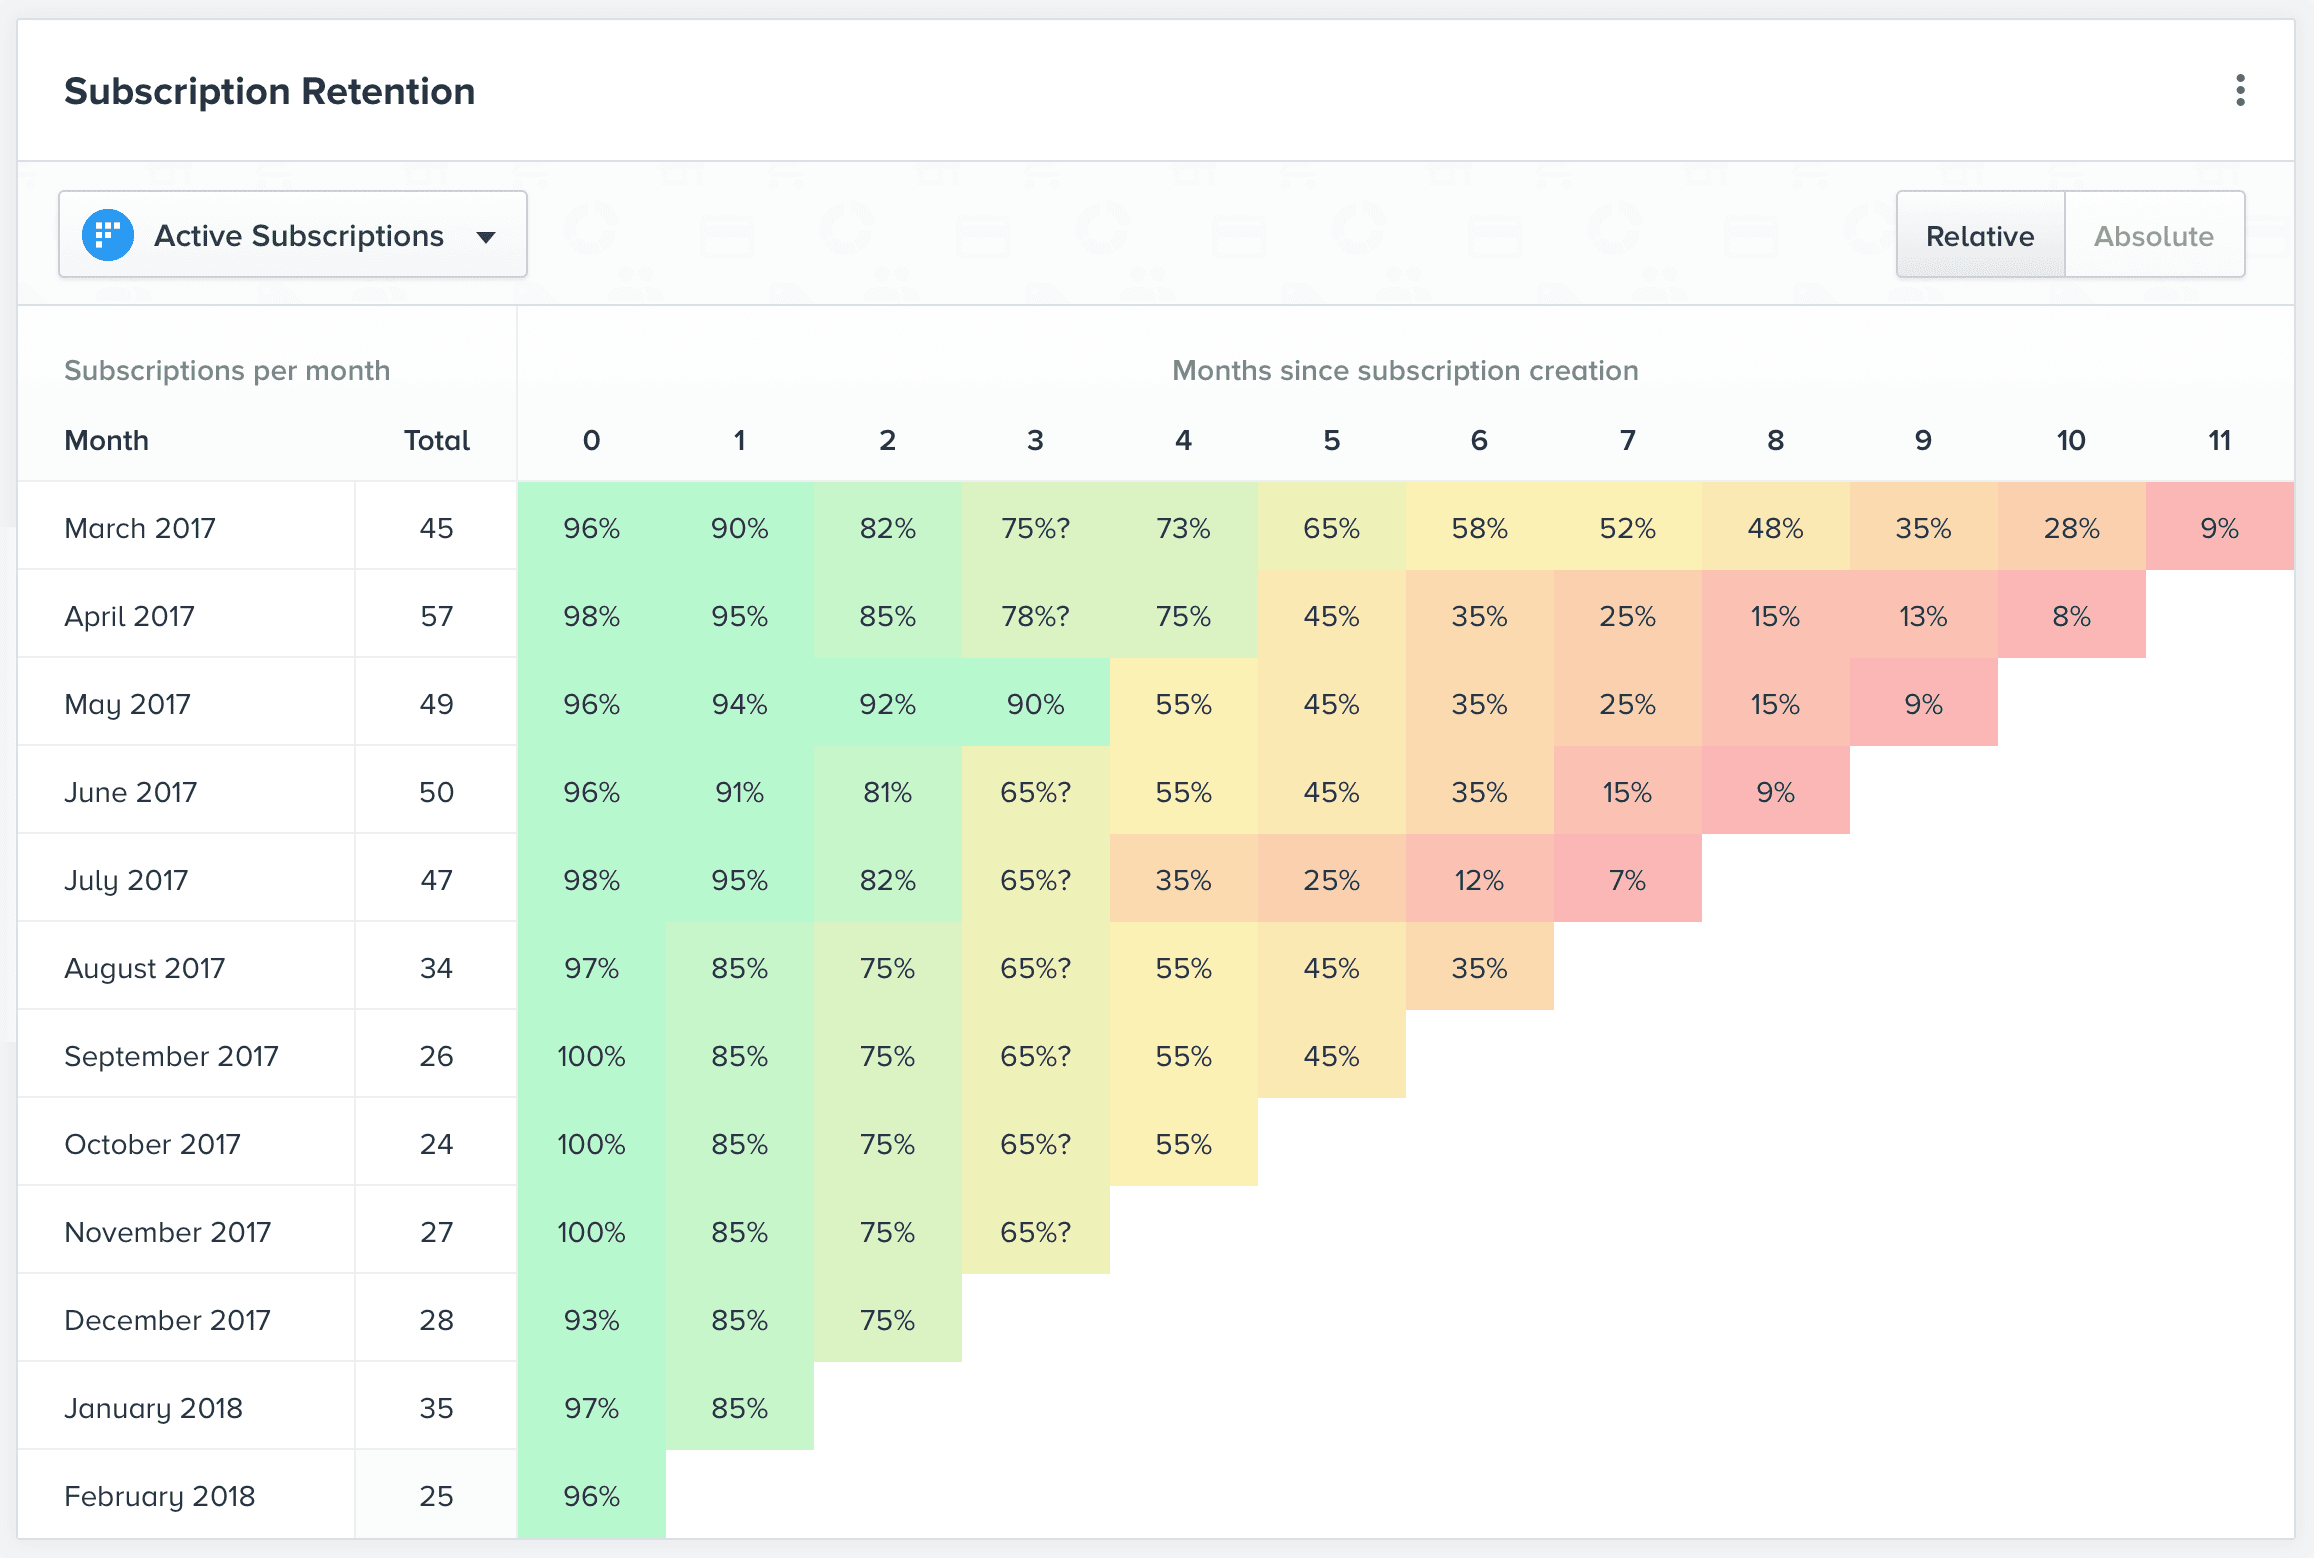Viewport: 2314px width, 1558px height.
Task: Expand the metric dropdown caret arrow
Action: click(486, 237)
